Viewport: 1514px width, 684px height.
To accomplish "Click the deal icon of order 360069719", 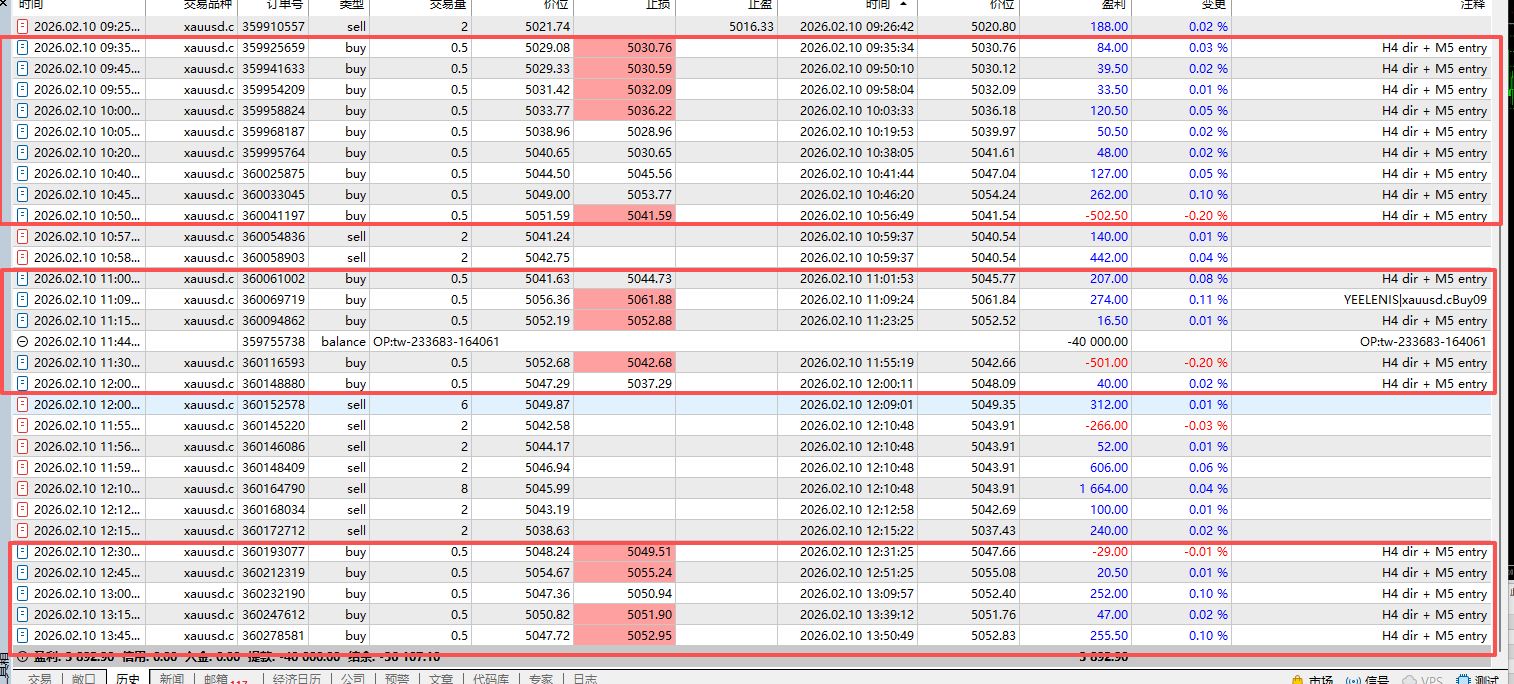I will (x=23, y=300).
